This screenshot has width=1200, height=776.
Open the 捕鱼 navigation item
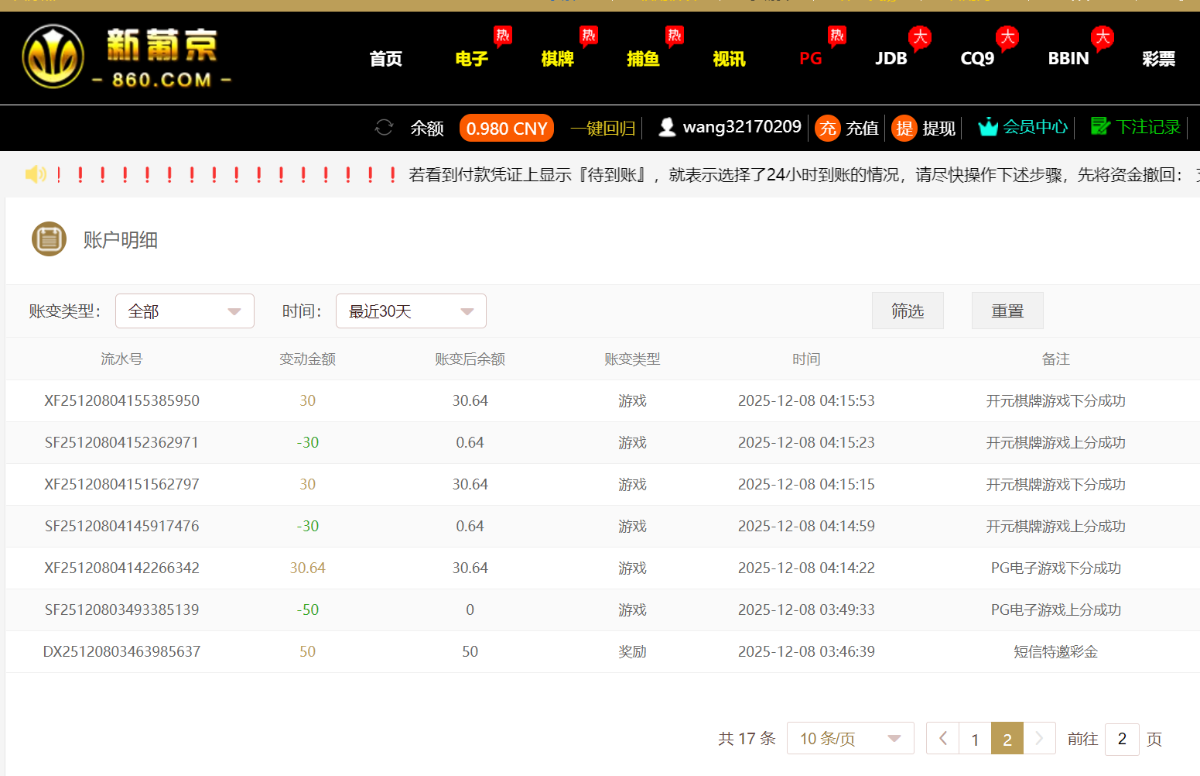pos(643,59)
